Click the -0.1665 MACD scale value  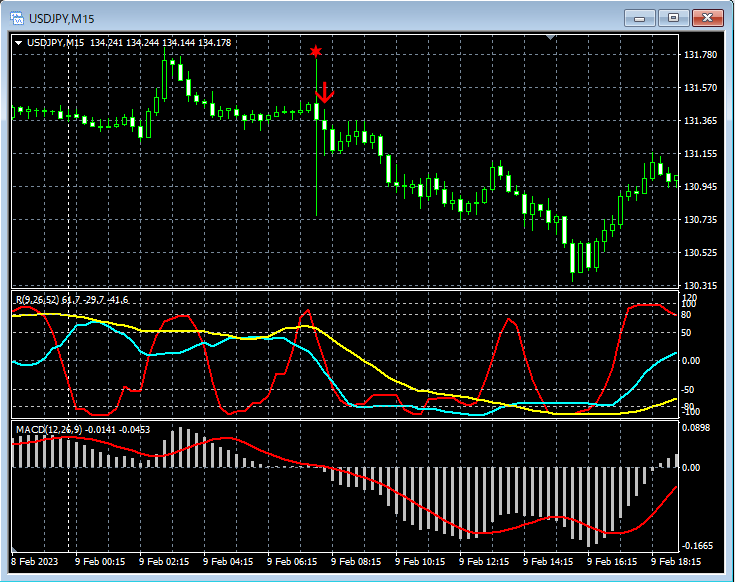coord(699,546)
